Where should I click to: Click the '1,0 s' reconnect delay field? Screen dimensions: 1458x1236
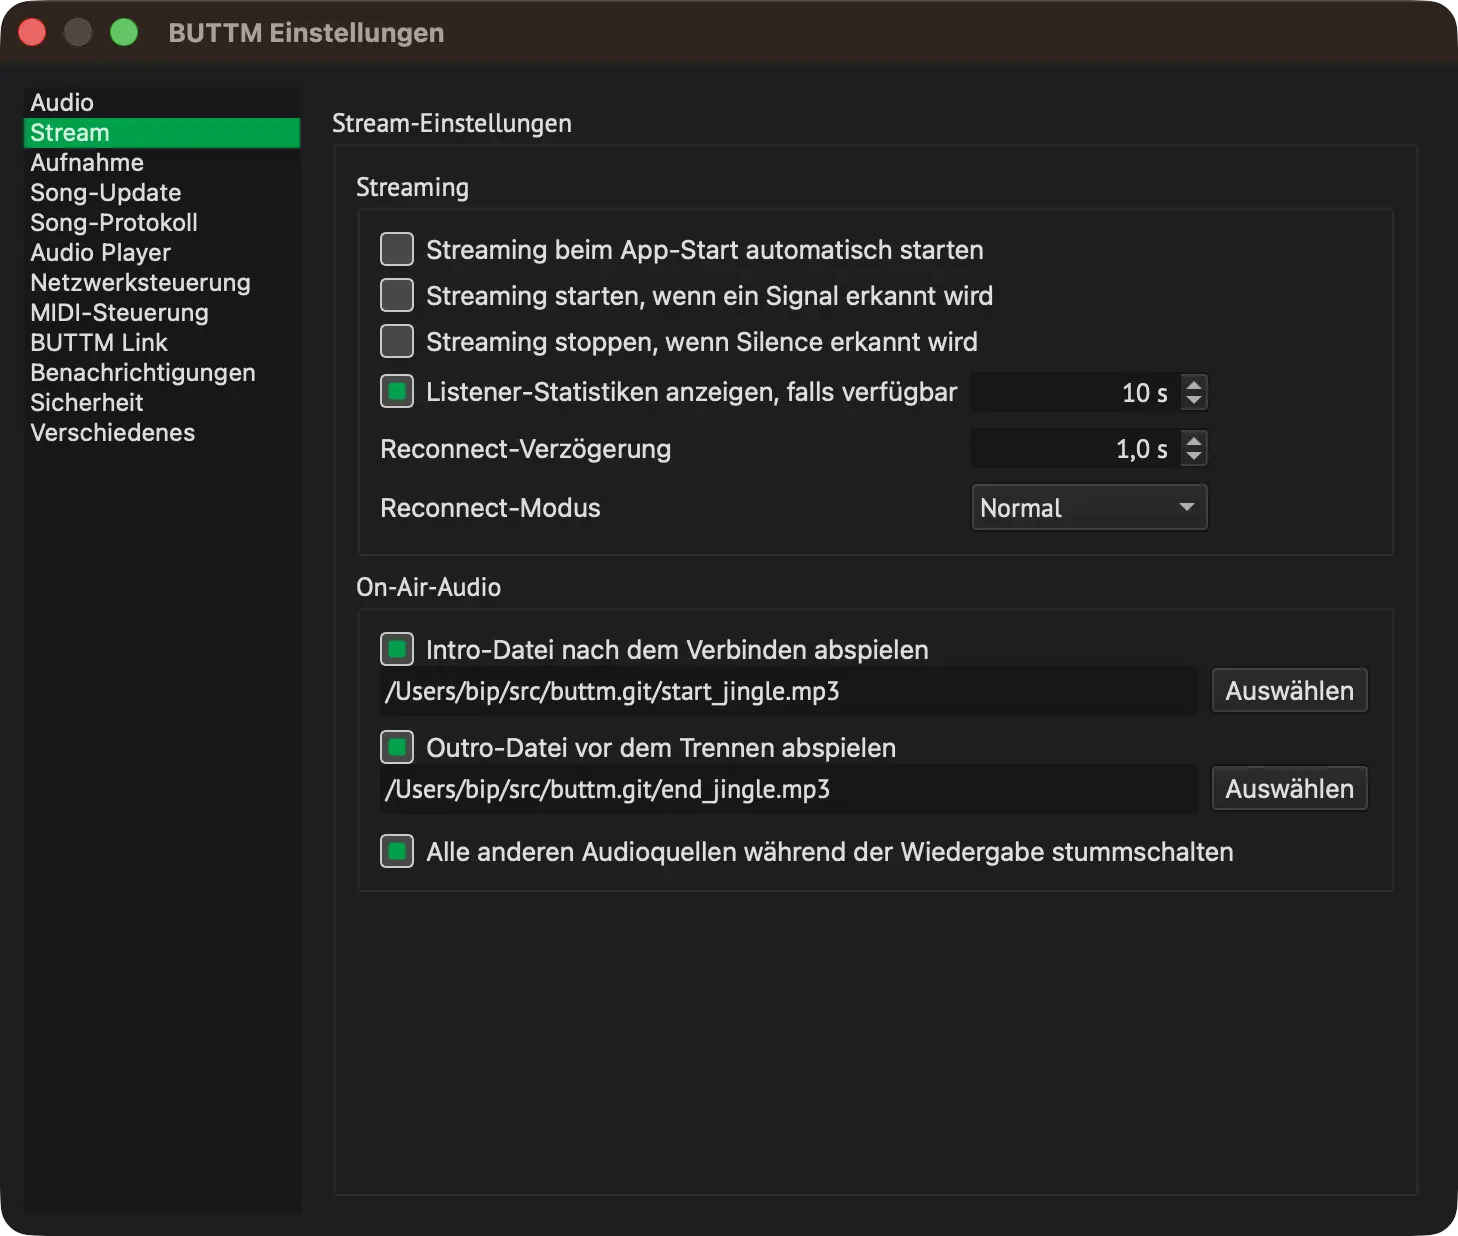click(1076, 448)
